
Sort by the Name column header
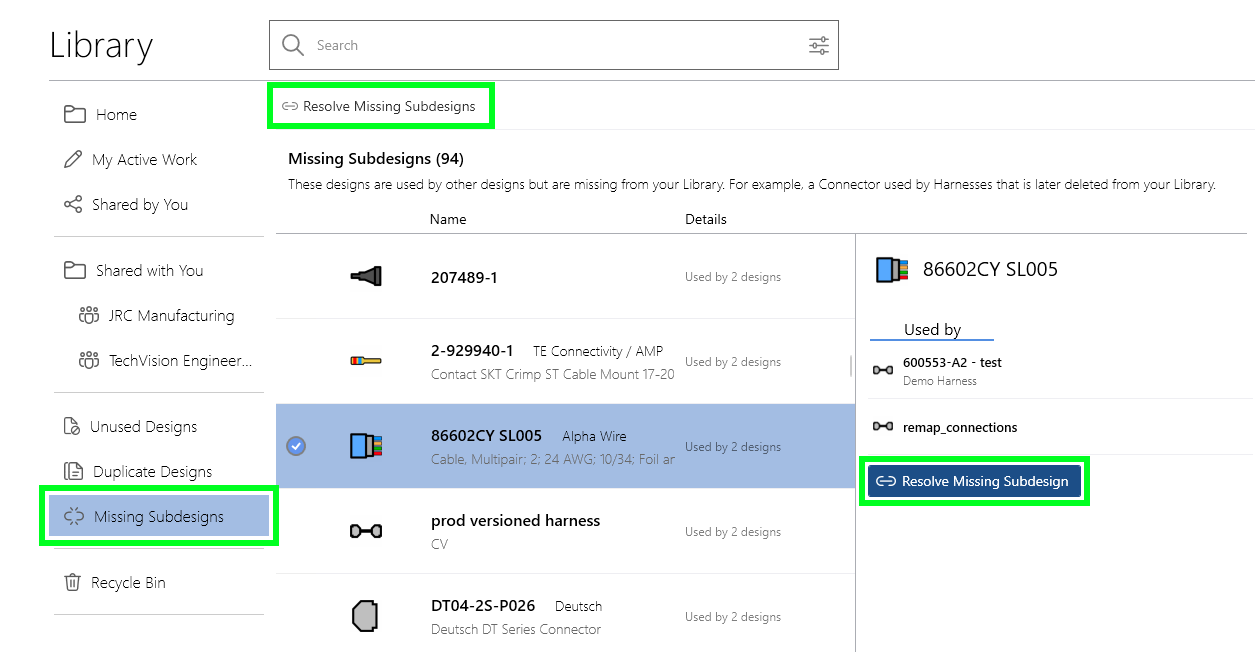click(448, 219)
